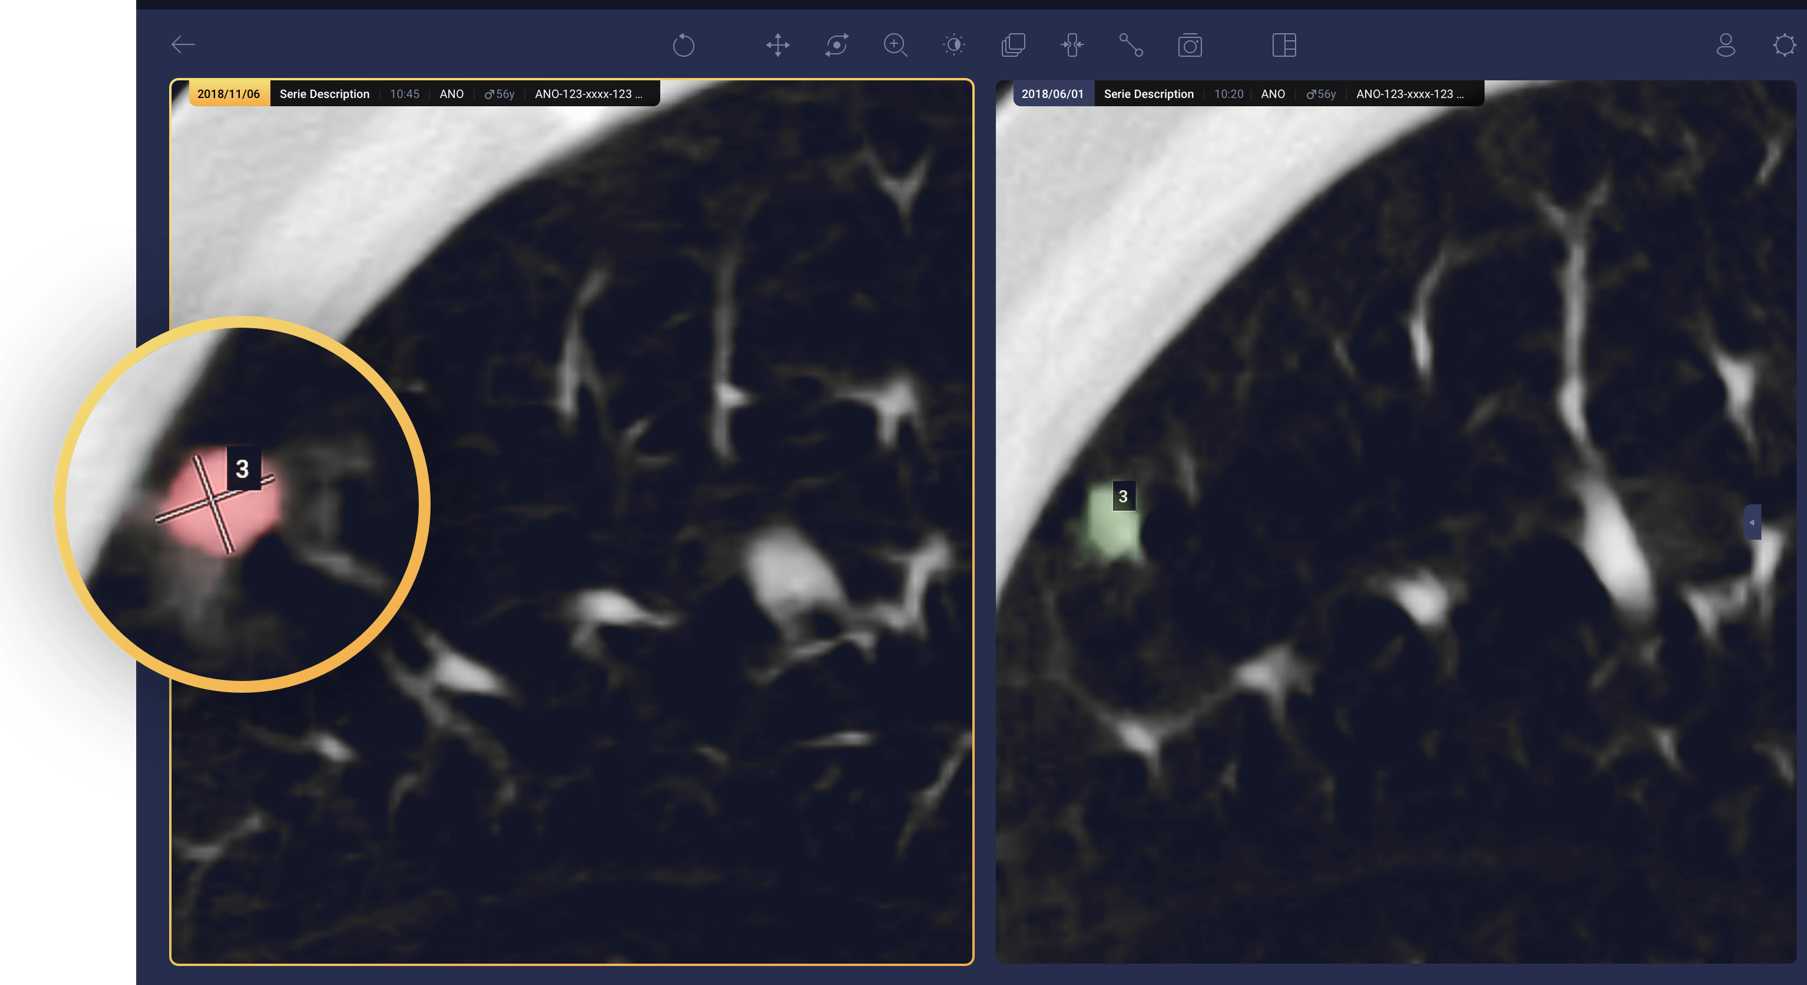Toggle the split layout view icon
Viewport: 1807px width, 985px height.
pos(1284,45)
